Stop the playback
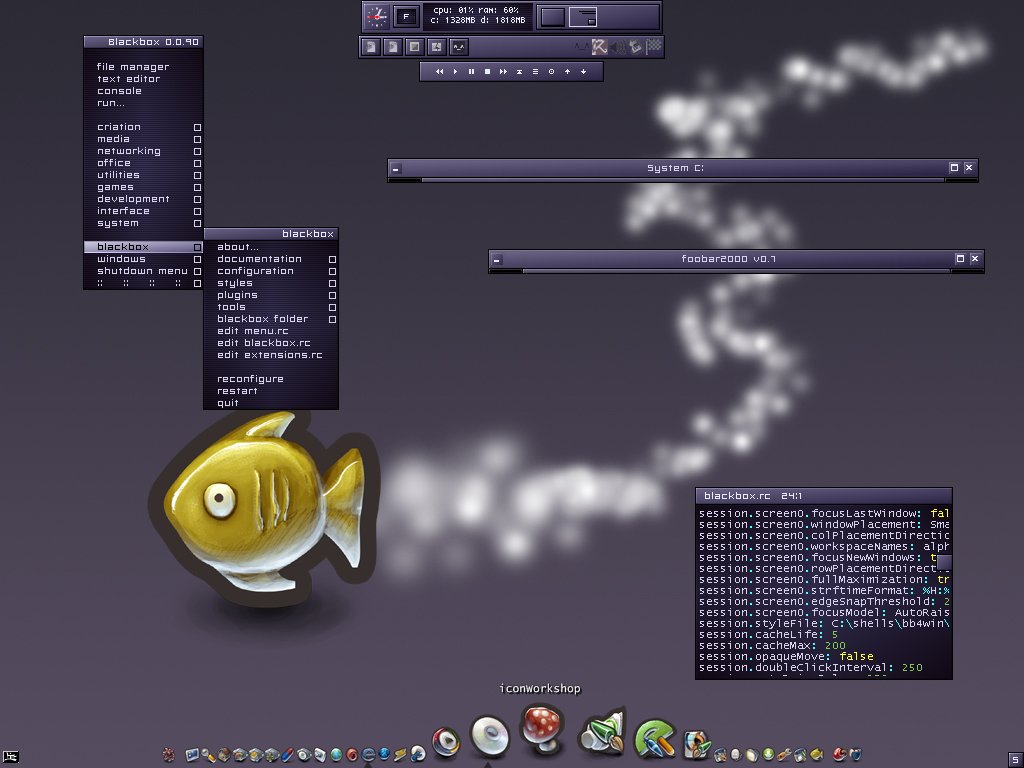This screenshot has width=1024, height=768. tap(487, 72)
